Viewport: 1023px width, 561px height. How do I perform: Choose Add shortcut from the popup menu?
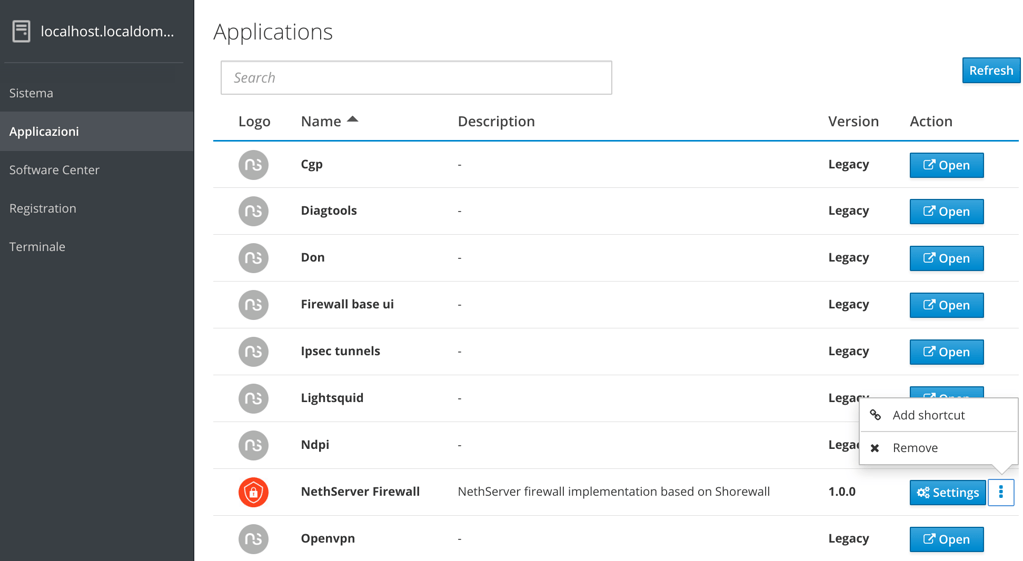click(x=928, y=415)
